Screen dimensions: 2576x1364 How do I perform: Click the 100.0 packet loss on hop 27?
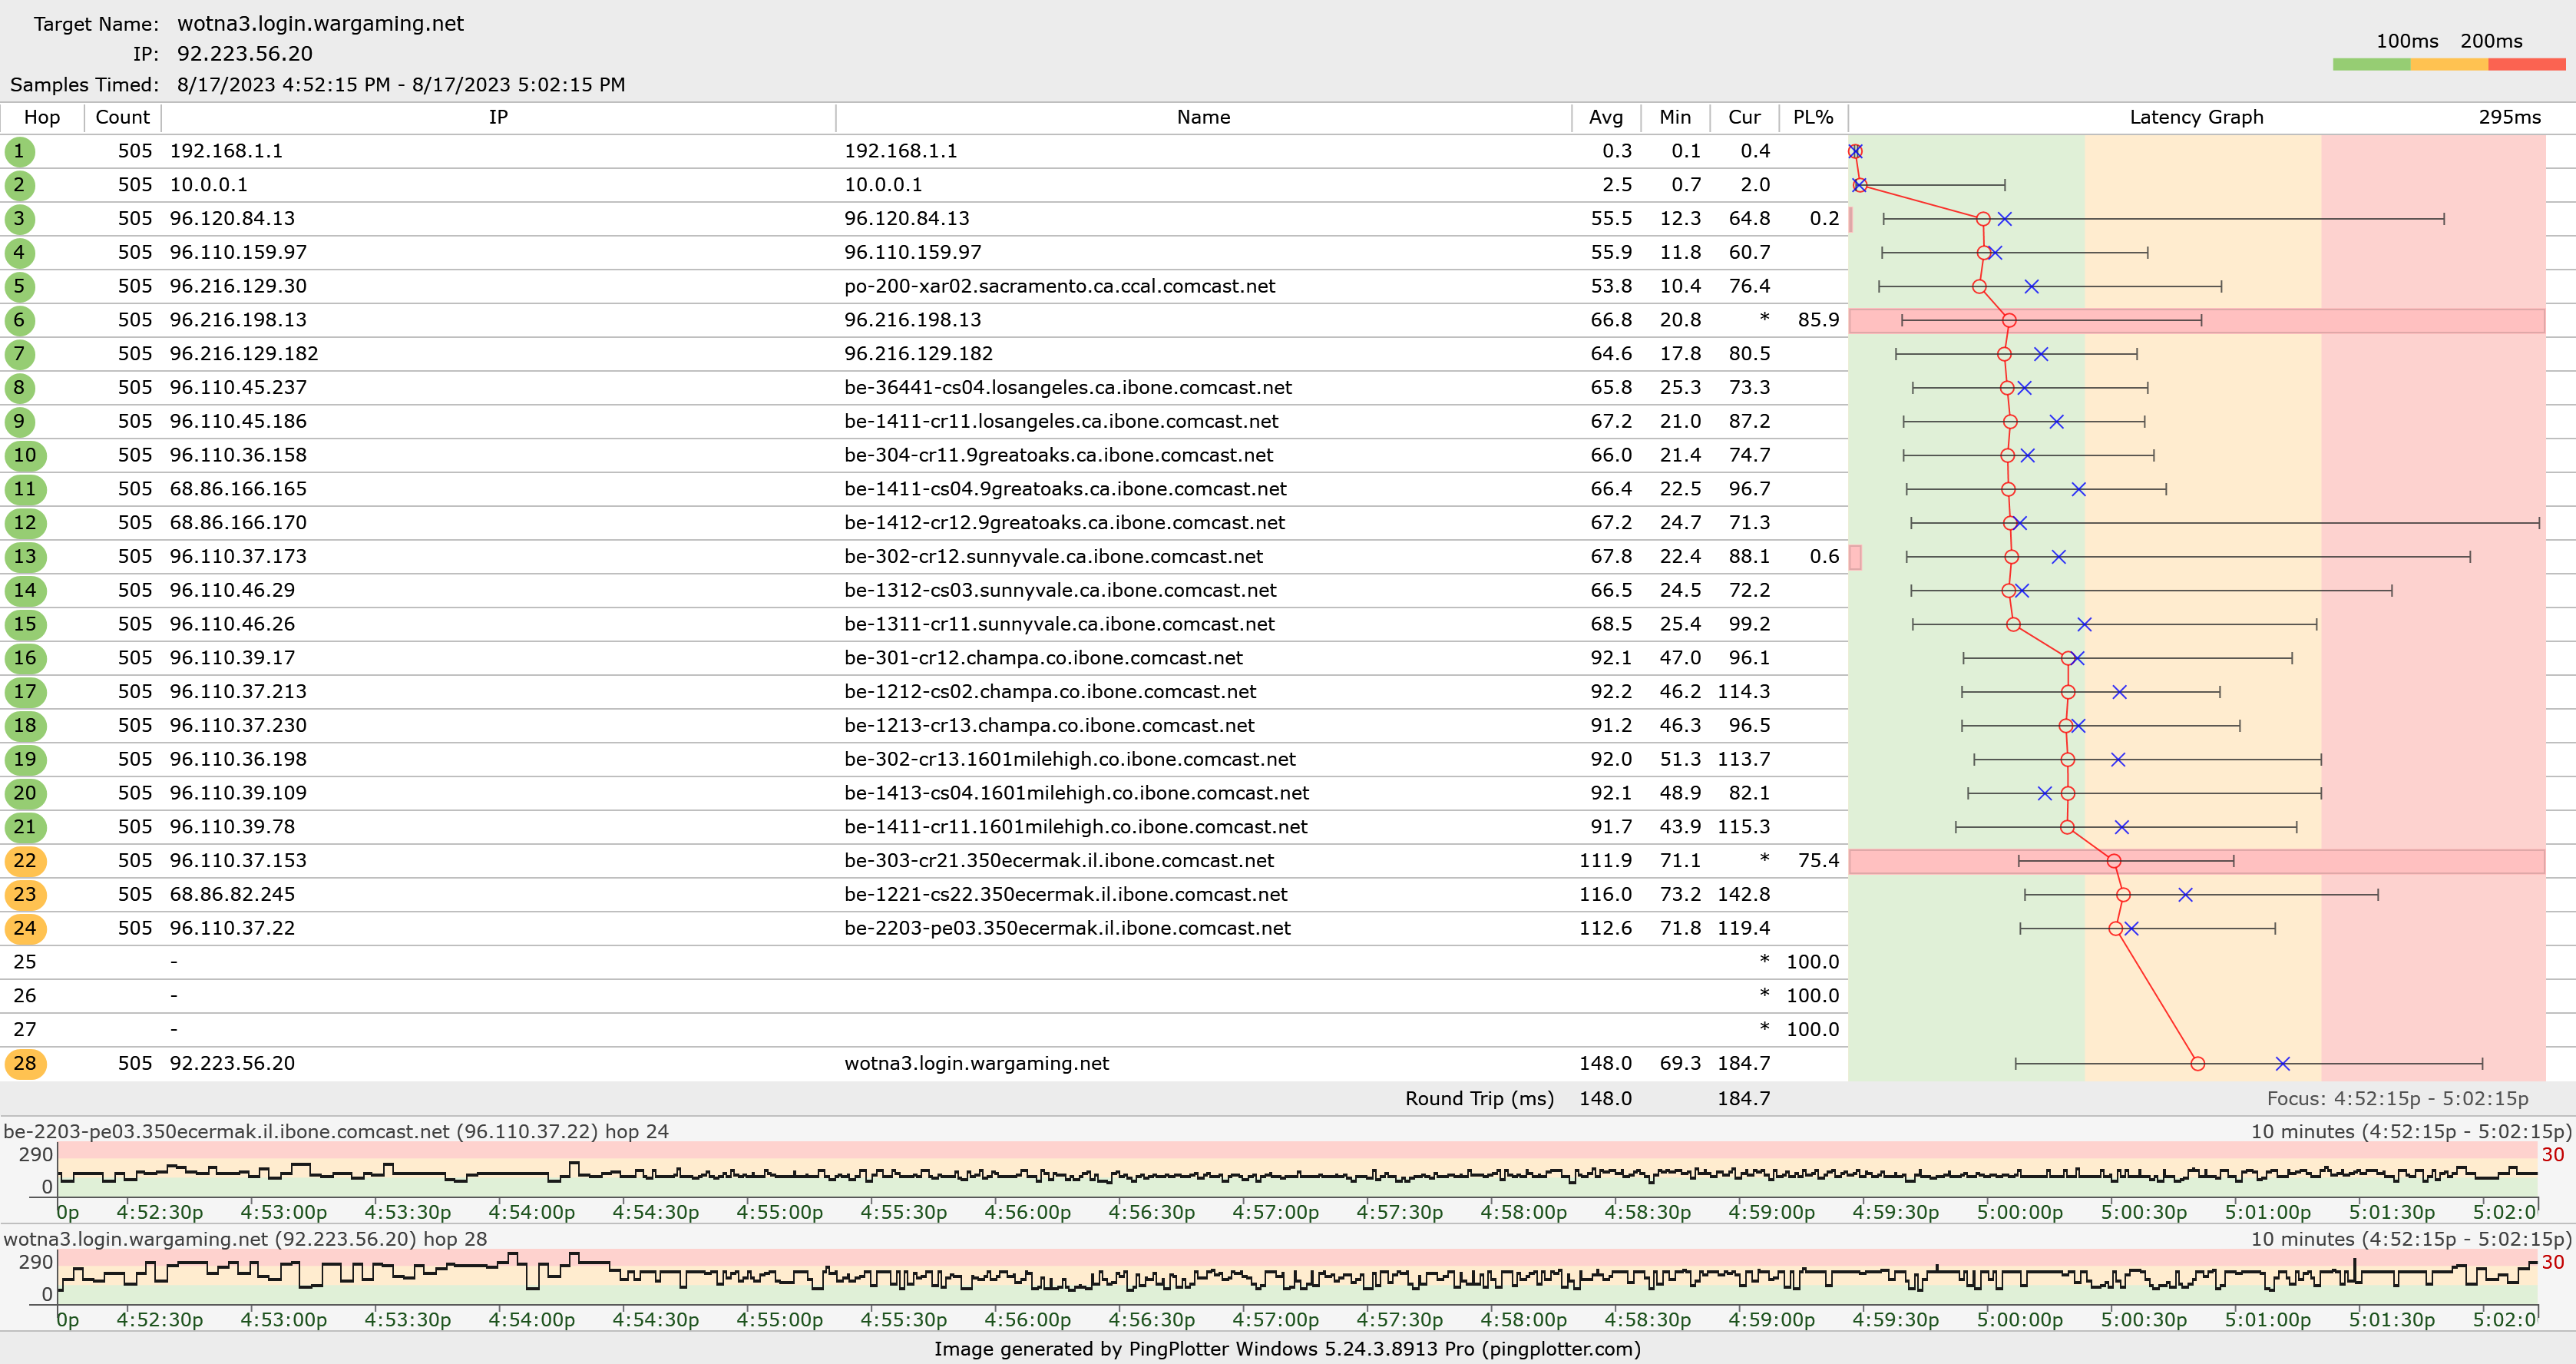click(1812, 1030)
